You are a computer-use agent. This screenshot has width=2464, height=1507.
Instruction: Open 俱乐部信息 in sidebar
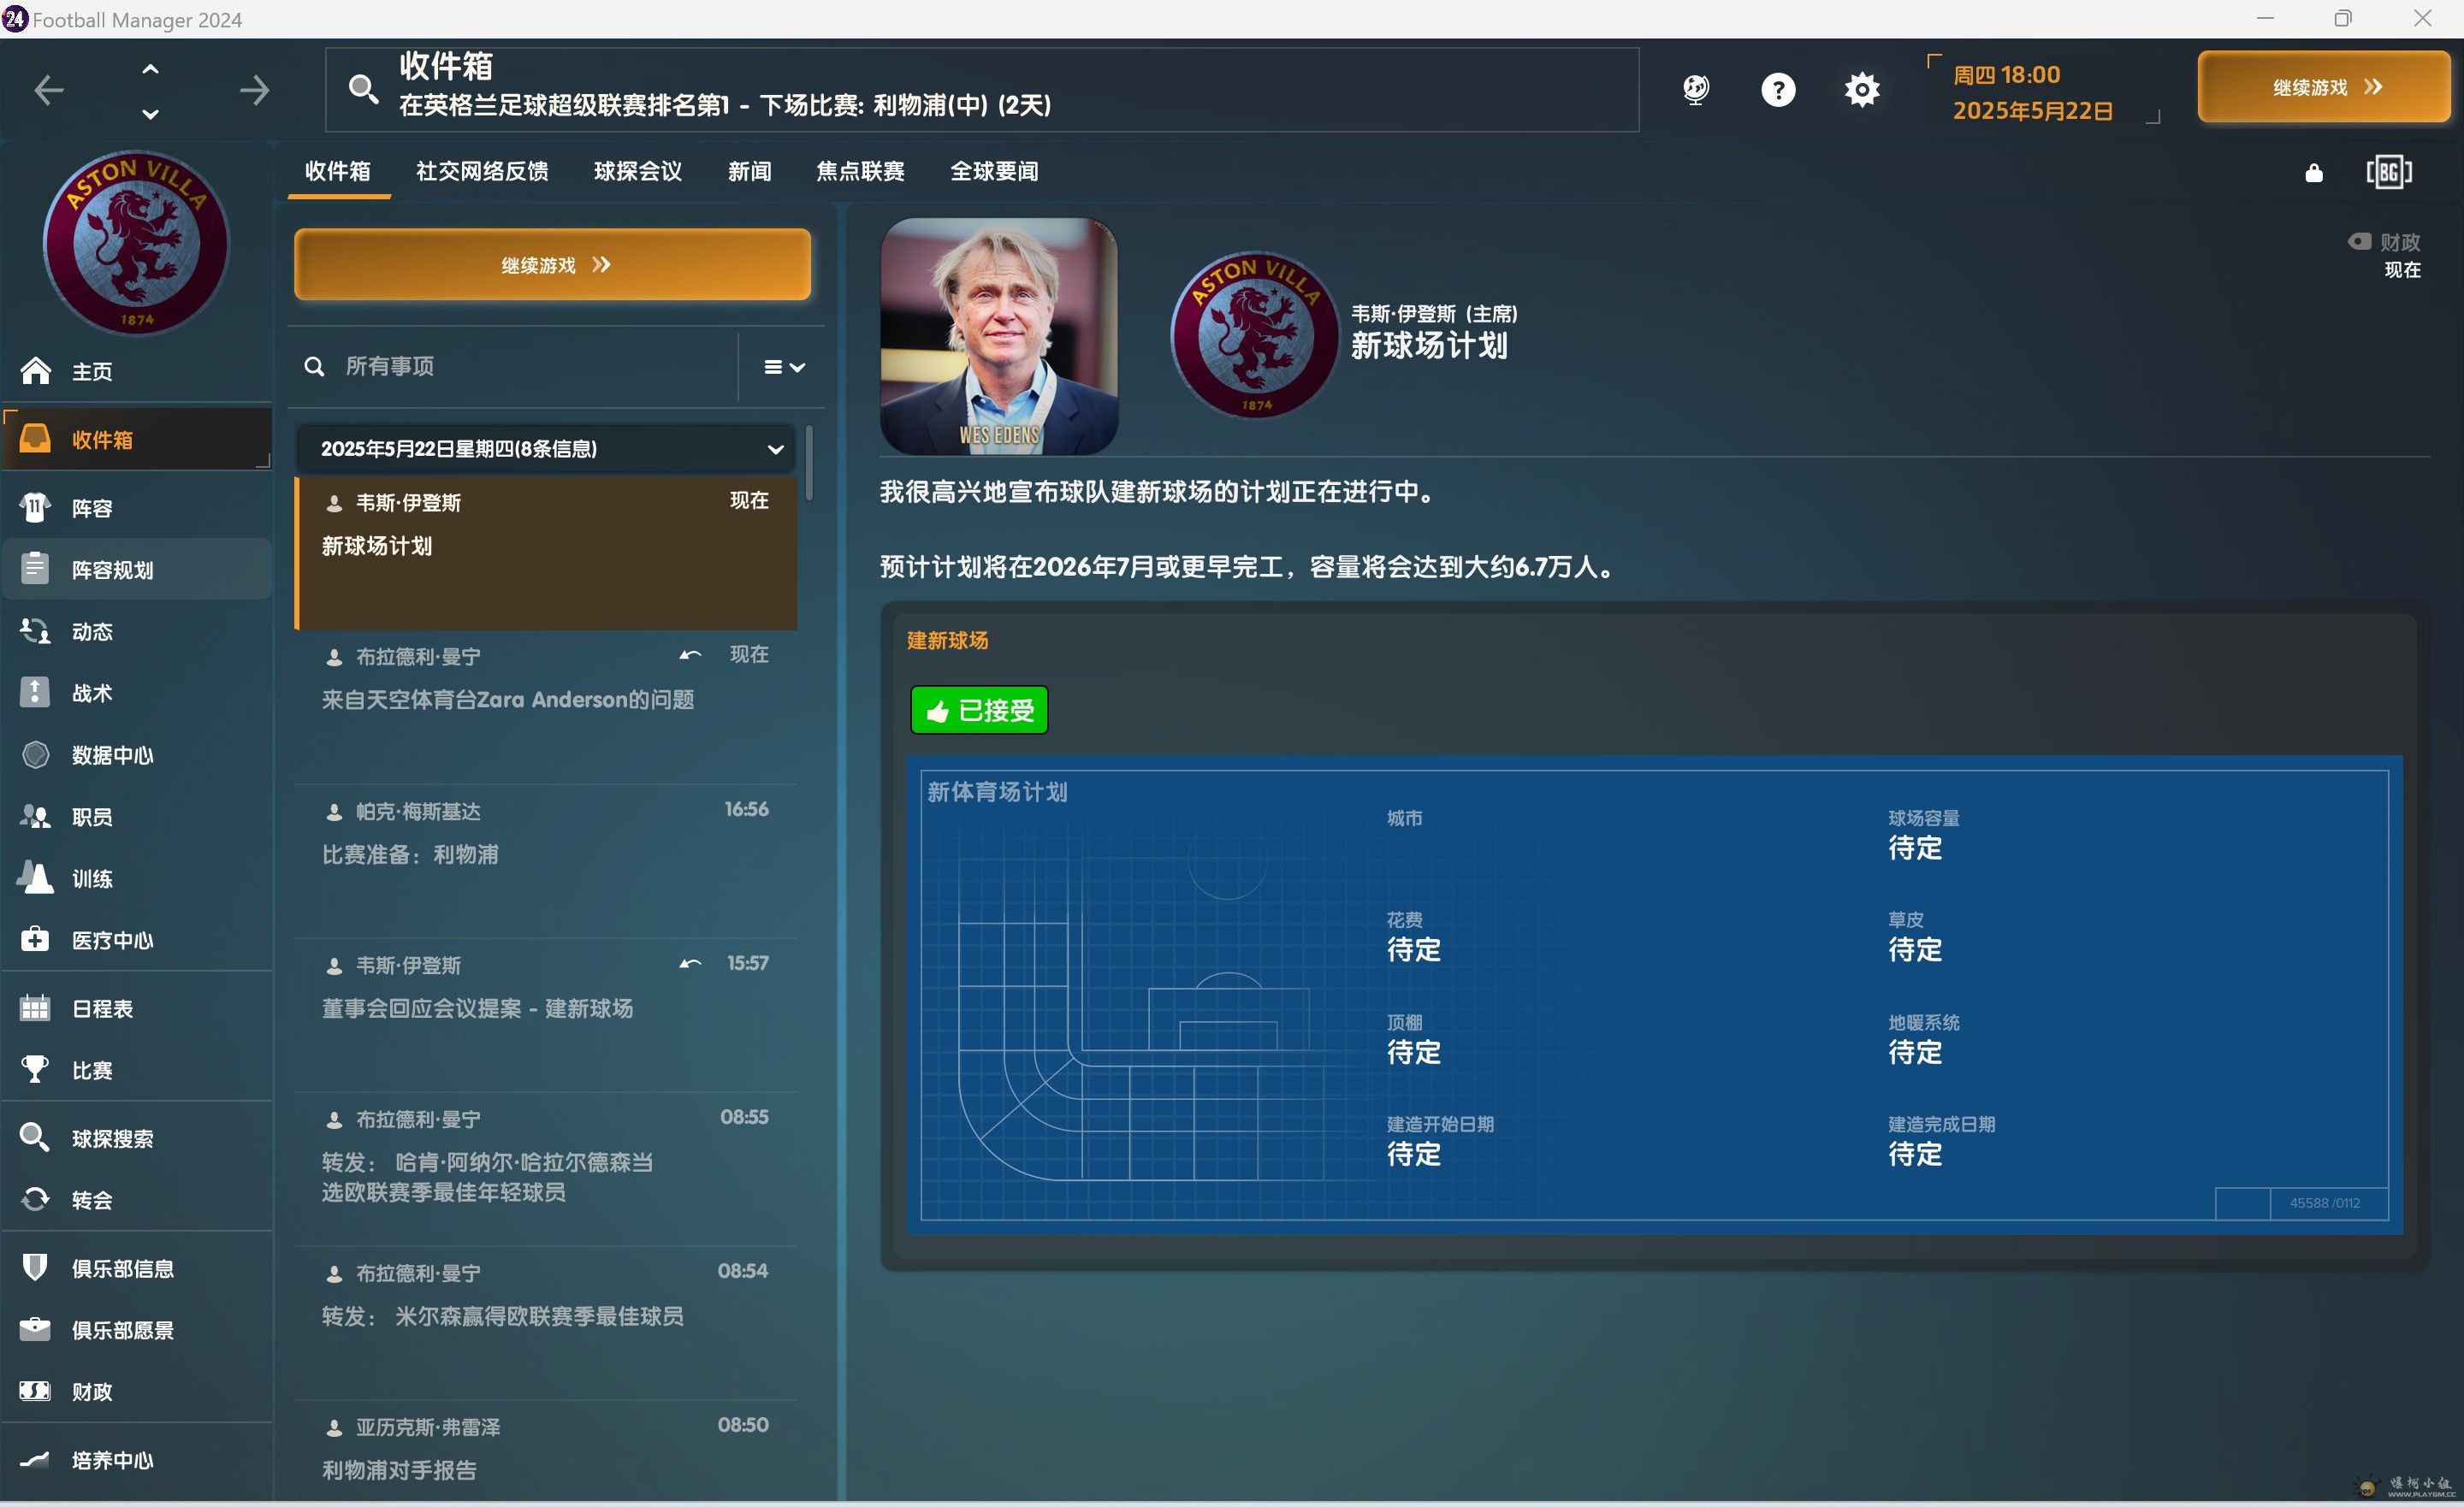(x=136, y=1268)
